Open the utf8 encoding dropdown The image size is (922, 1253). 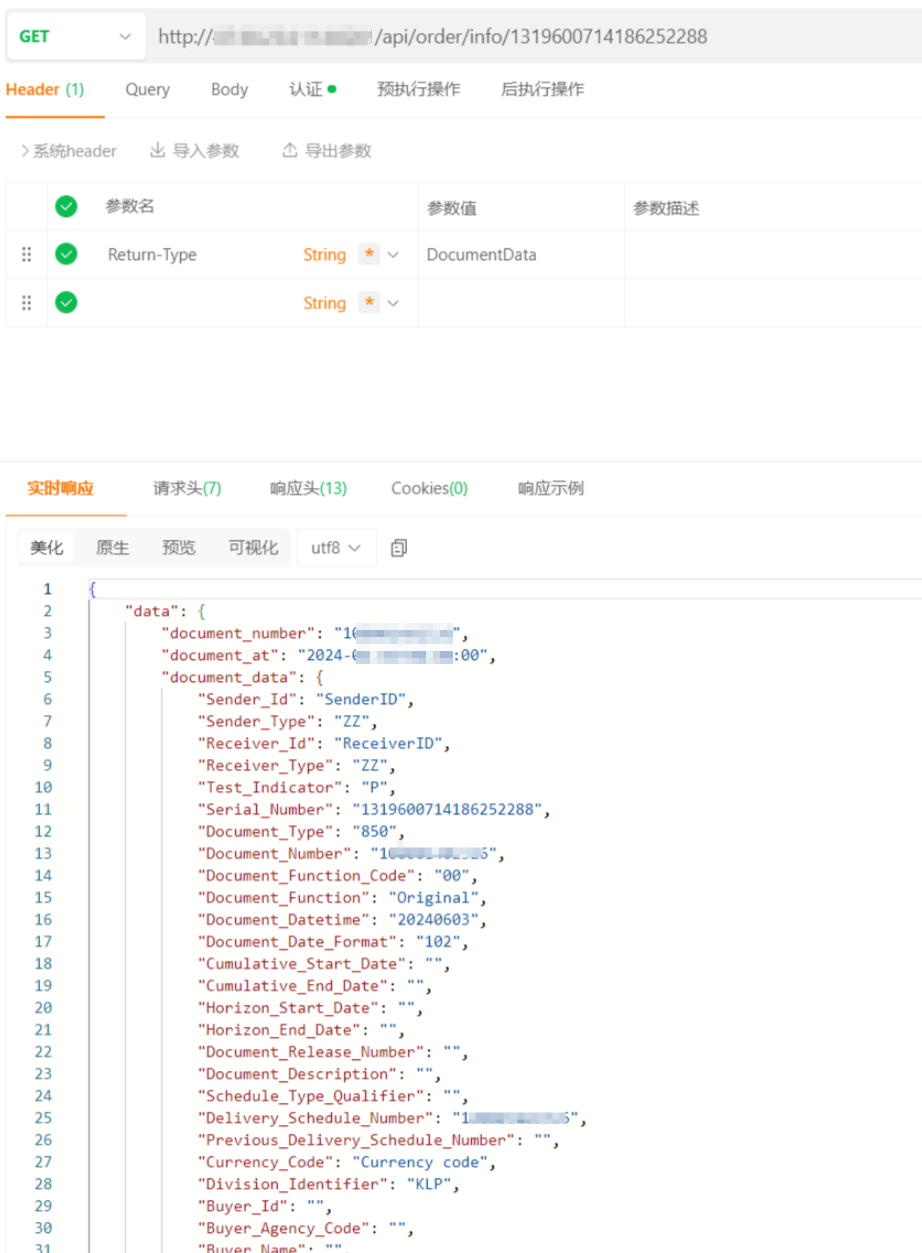pyautogui.click(x=336, y=548)
